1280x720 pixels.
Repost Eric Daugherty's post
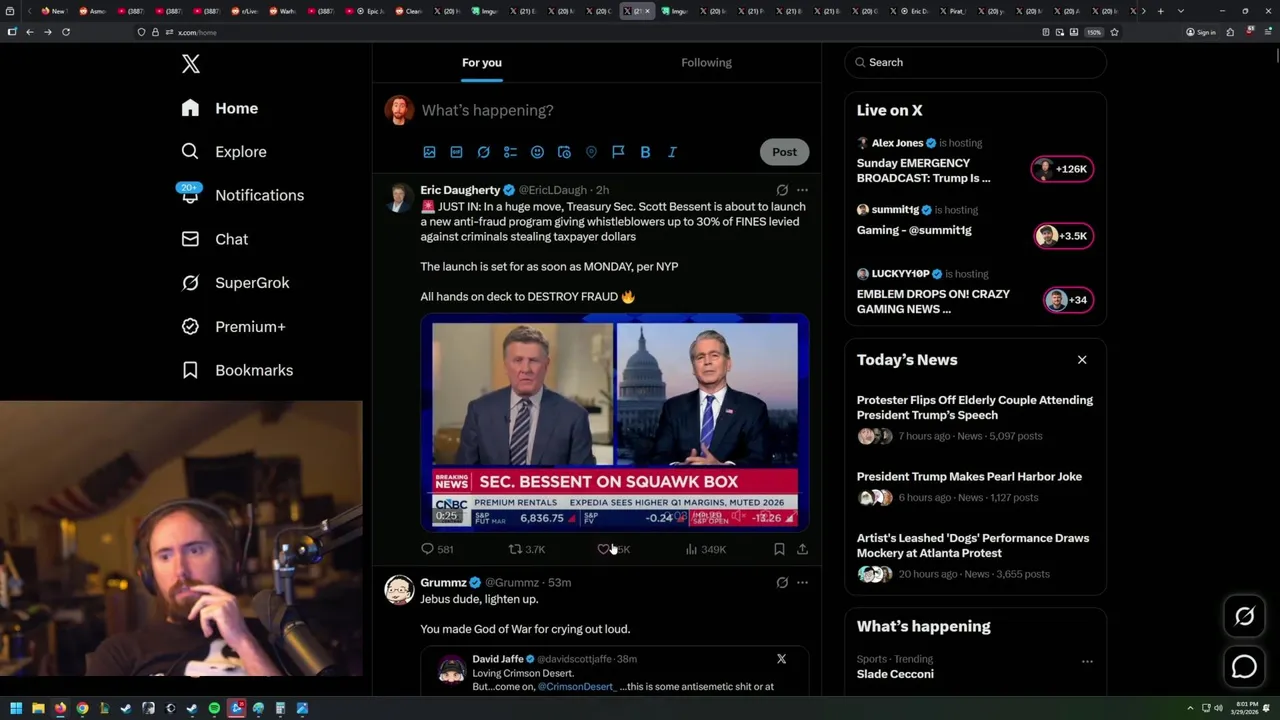coord(527,549)
